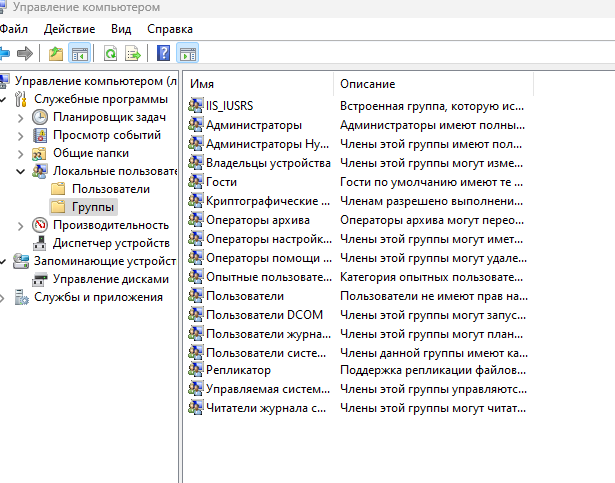The image size is (615, 483).
Task: Toggle the Show/Hide console tree icon
Action: click(x=80, y=53)
